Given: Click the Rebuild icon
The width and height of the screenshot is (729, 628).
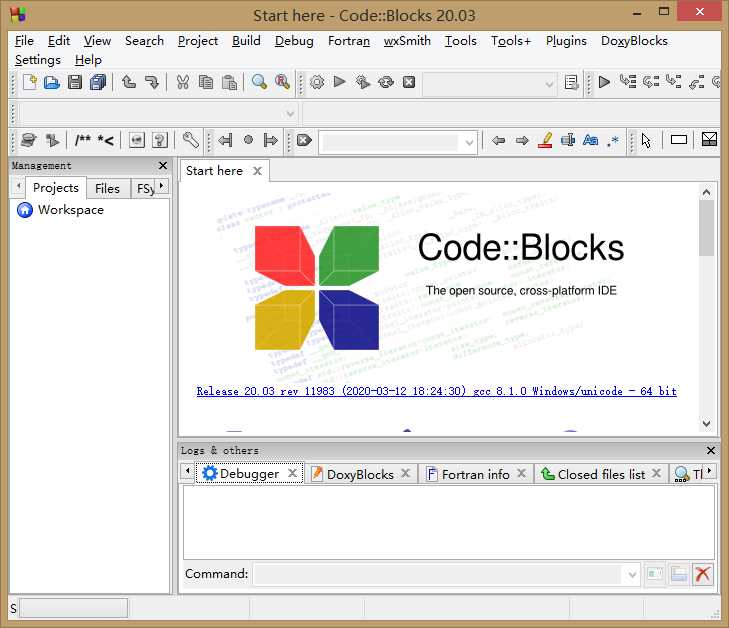Looking at the screenshot, I should pos(386,82).
